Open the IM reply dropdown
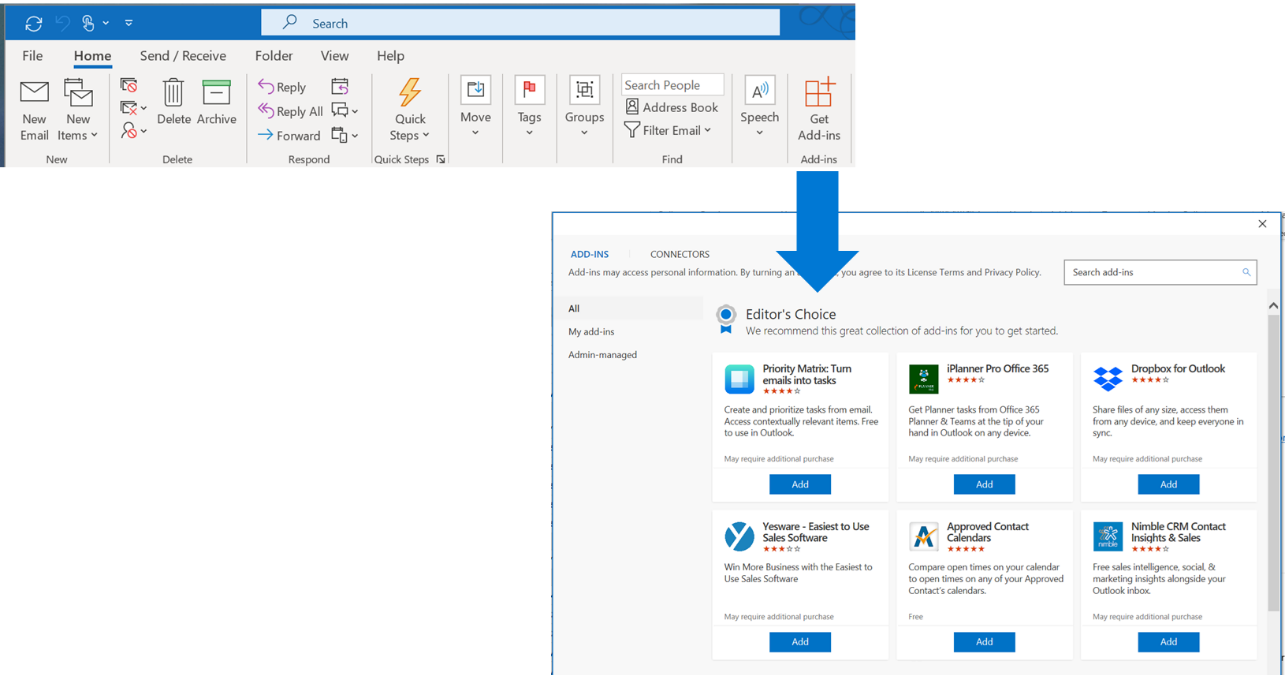Image resolution: width=1285 pixels, height=675 pixels. coord(345,110)
